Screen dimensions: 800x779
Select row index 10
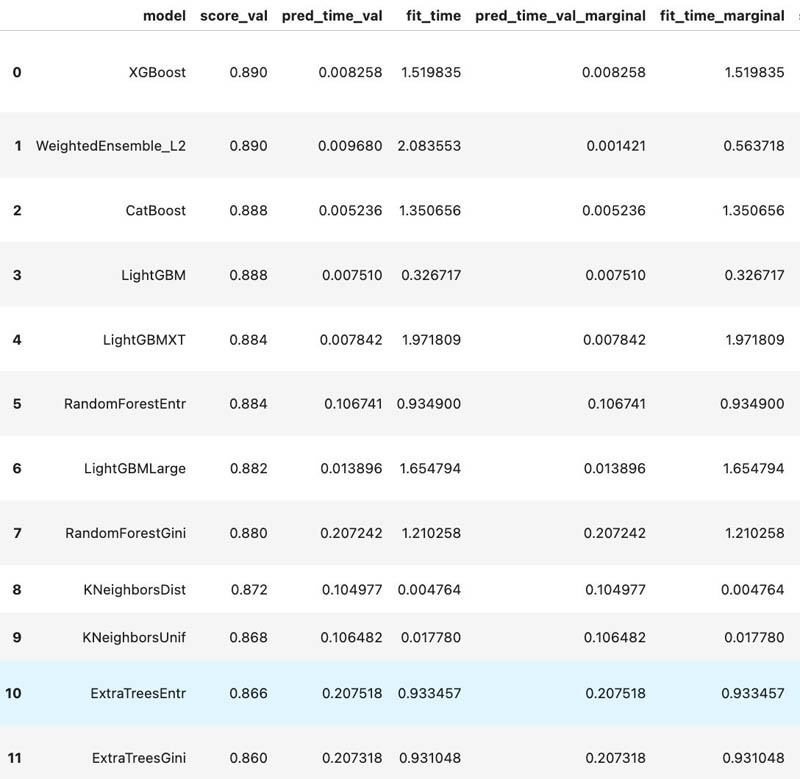(x=13, y=693)
